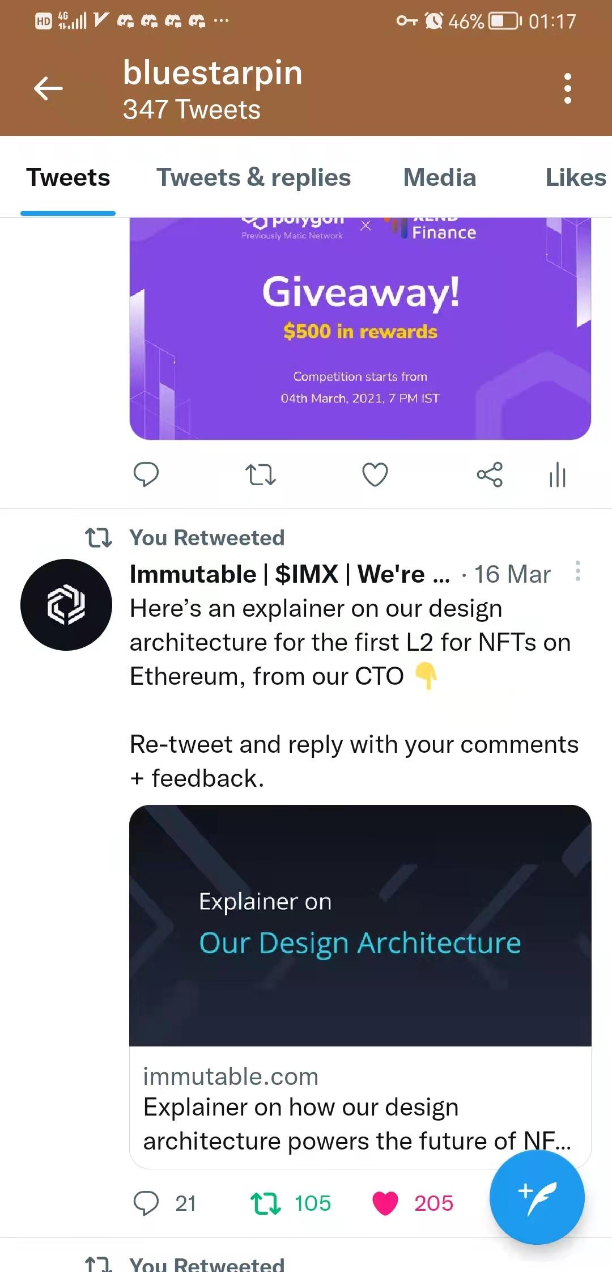
Task: Reply to the Giveaway tweet
Action: (x=146, y=474)
